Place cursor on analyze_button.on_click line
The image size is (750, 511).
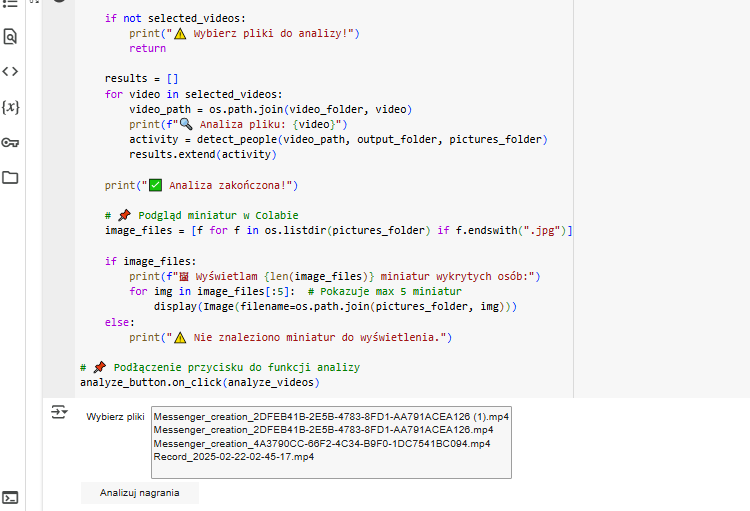[199, 382]
